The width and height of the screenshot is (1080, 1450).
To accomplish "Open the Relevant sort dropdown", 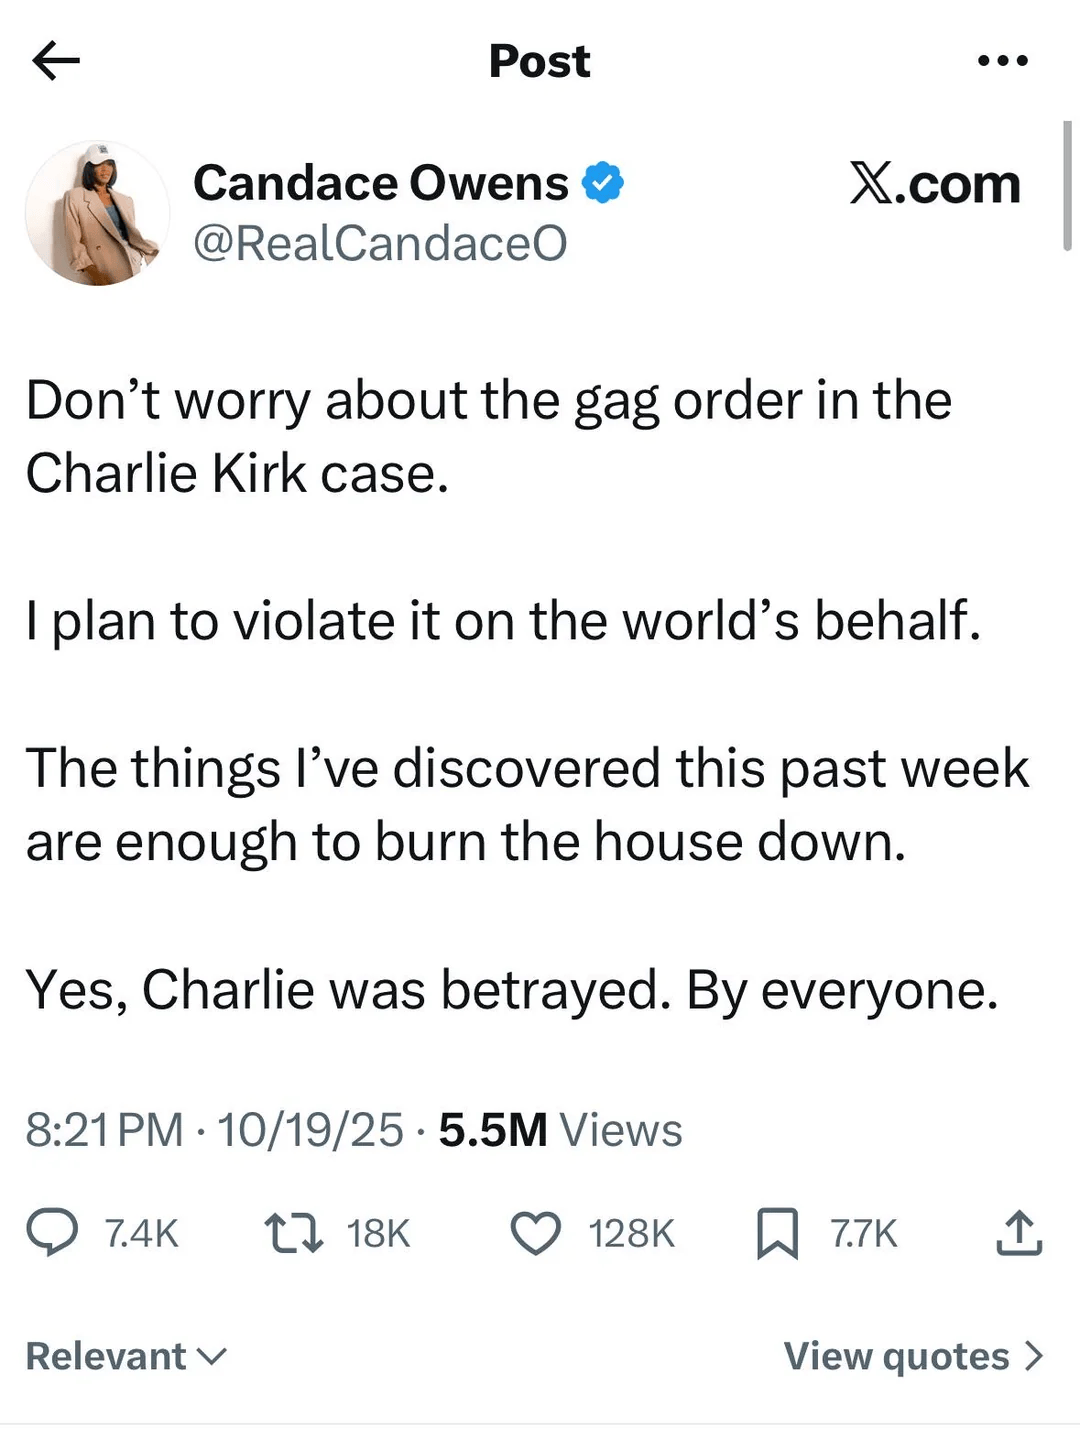I will point(126,1356).
